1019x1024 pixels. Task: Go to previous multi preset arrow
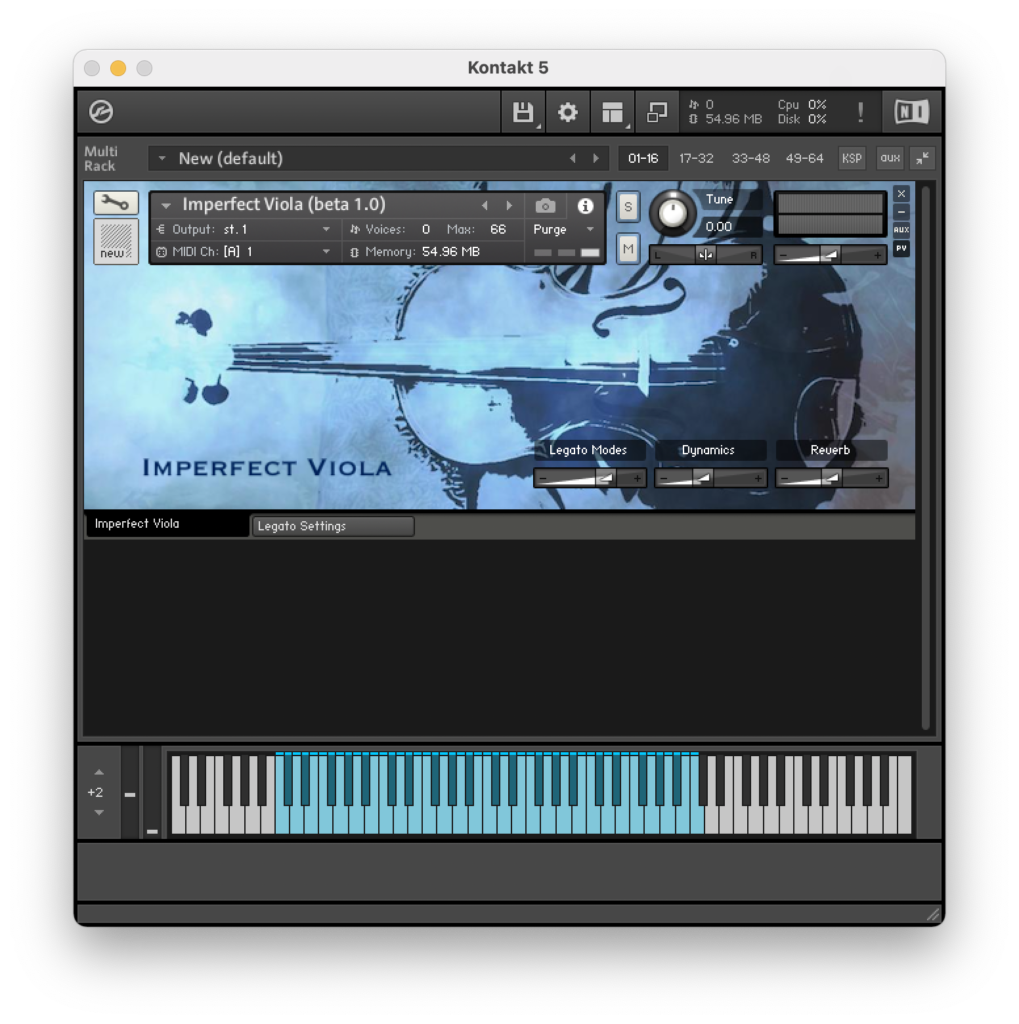[573, 158]
